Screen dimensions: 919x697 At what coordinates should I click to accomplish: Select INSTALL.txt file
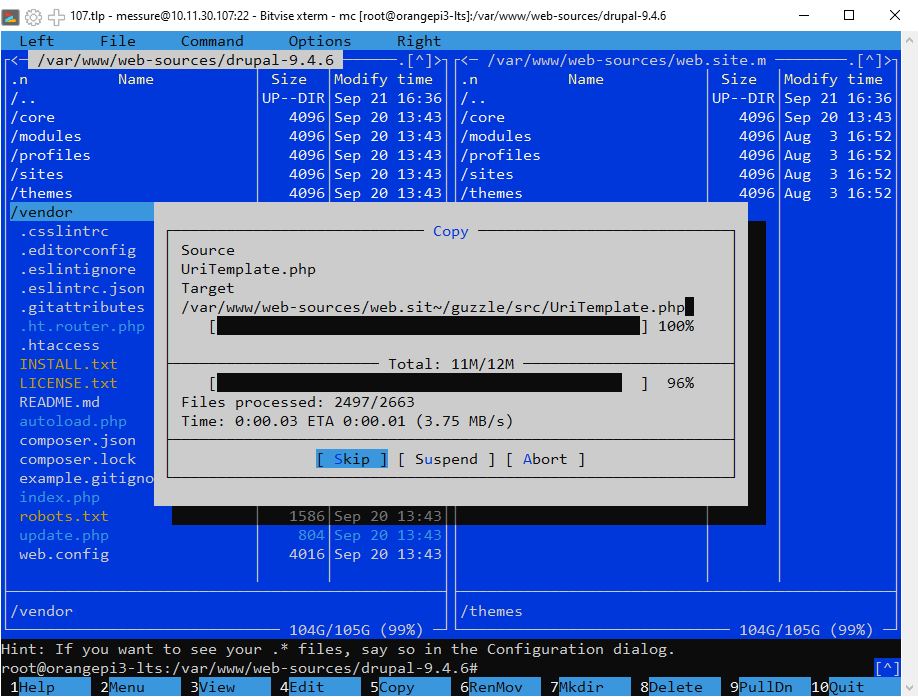pyautogui.click(x=69, y=364)
